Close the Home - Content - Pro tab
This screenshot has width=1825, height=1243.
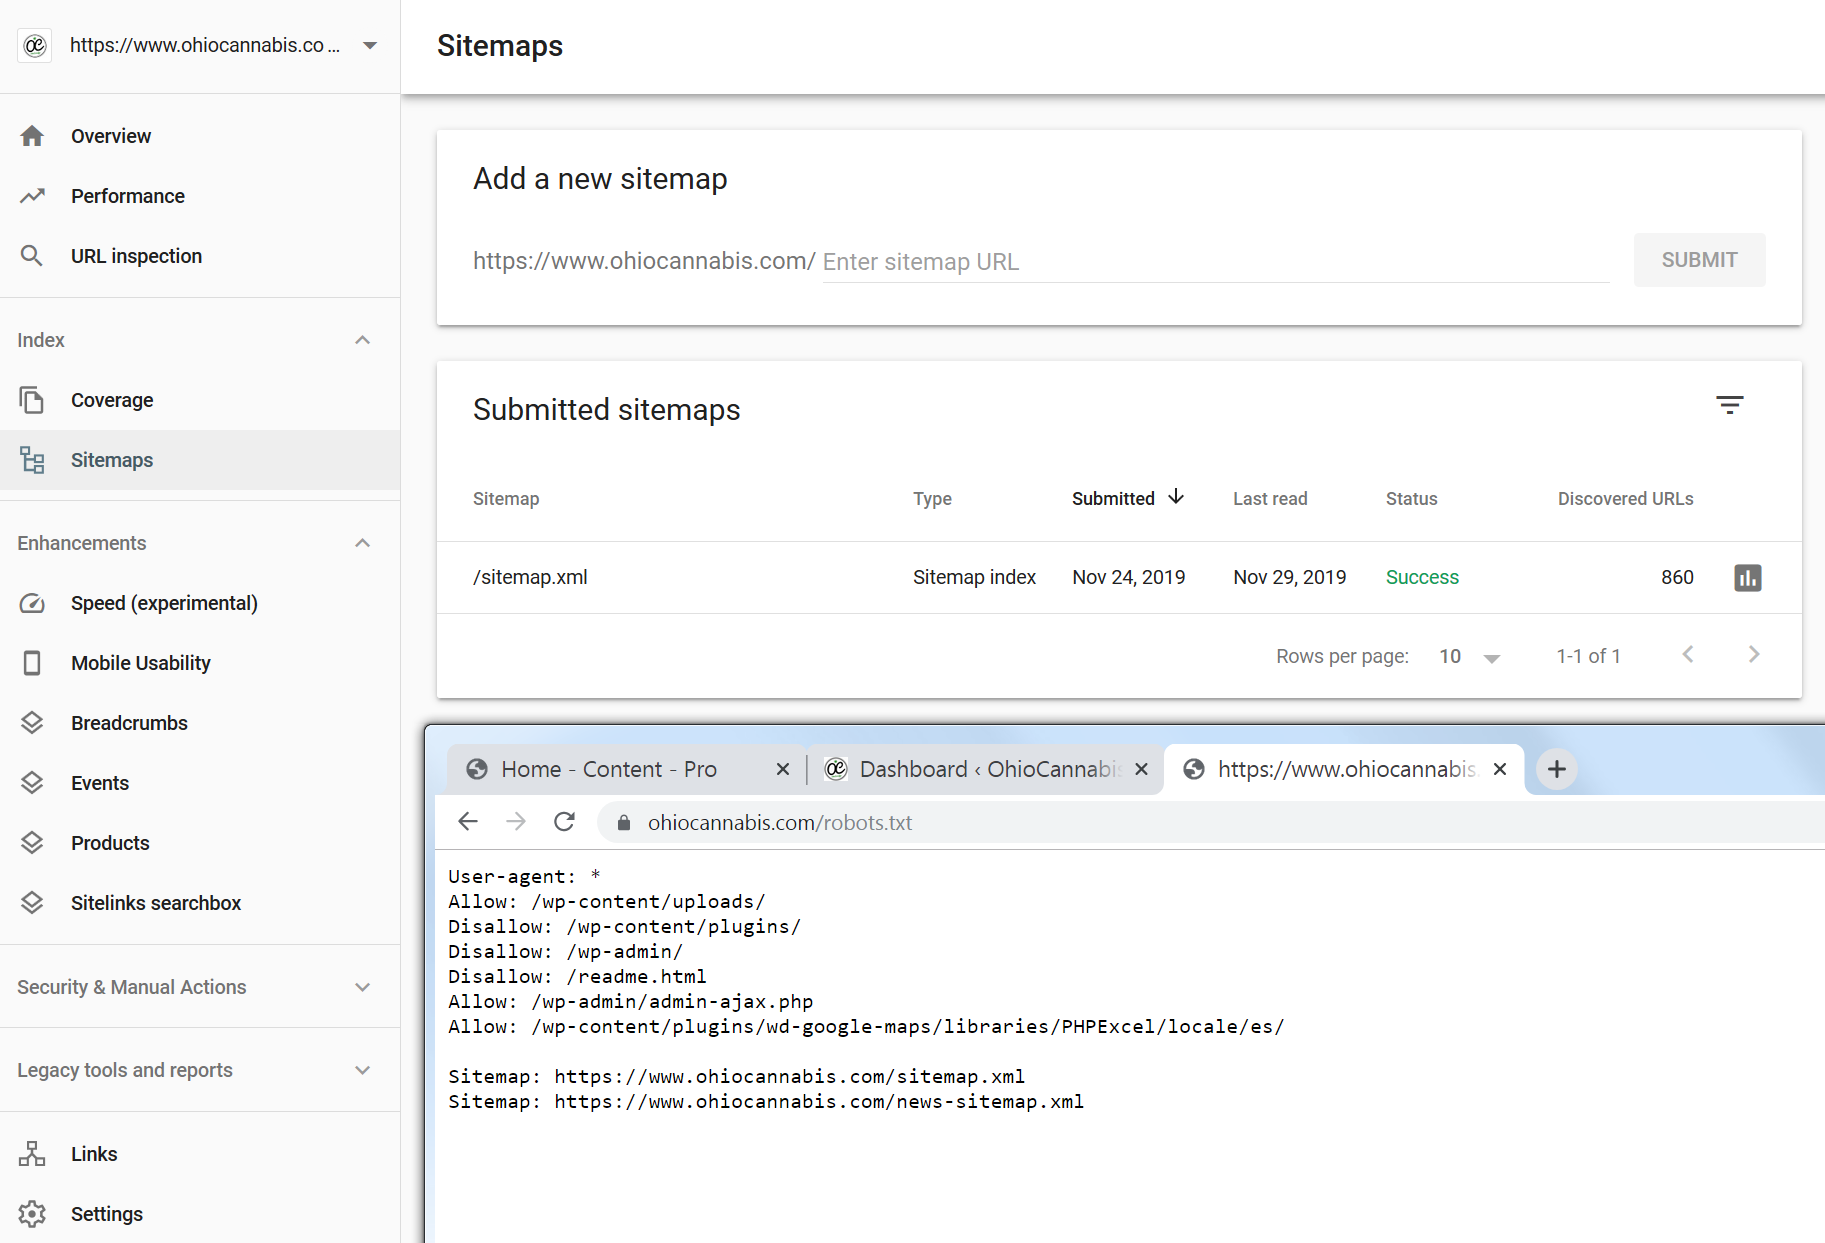click(x=783, y=769)
